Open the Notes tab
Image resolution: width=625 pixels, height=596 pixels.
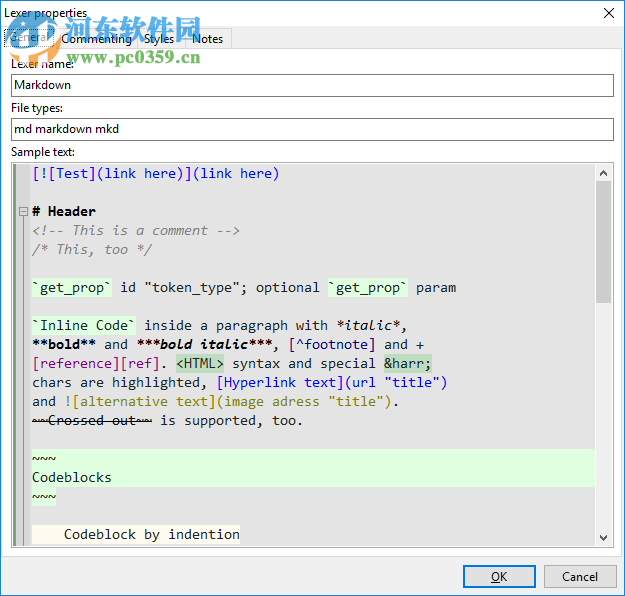207,39
